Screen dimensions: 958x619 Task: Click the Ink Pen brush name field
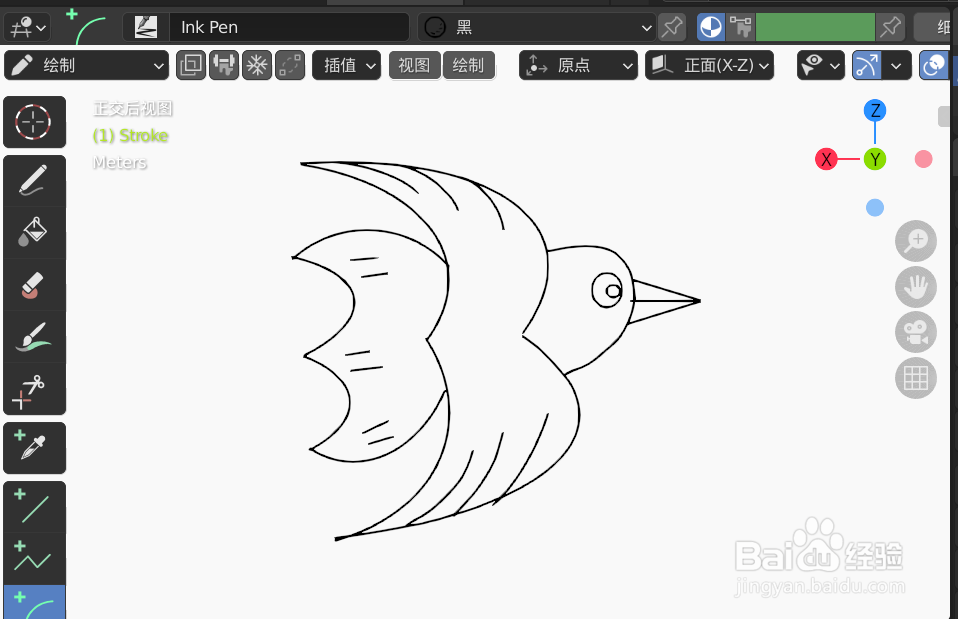(x=290, y=27)
